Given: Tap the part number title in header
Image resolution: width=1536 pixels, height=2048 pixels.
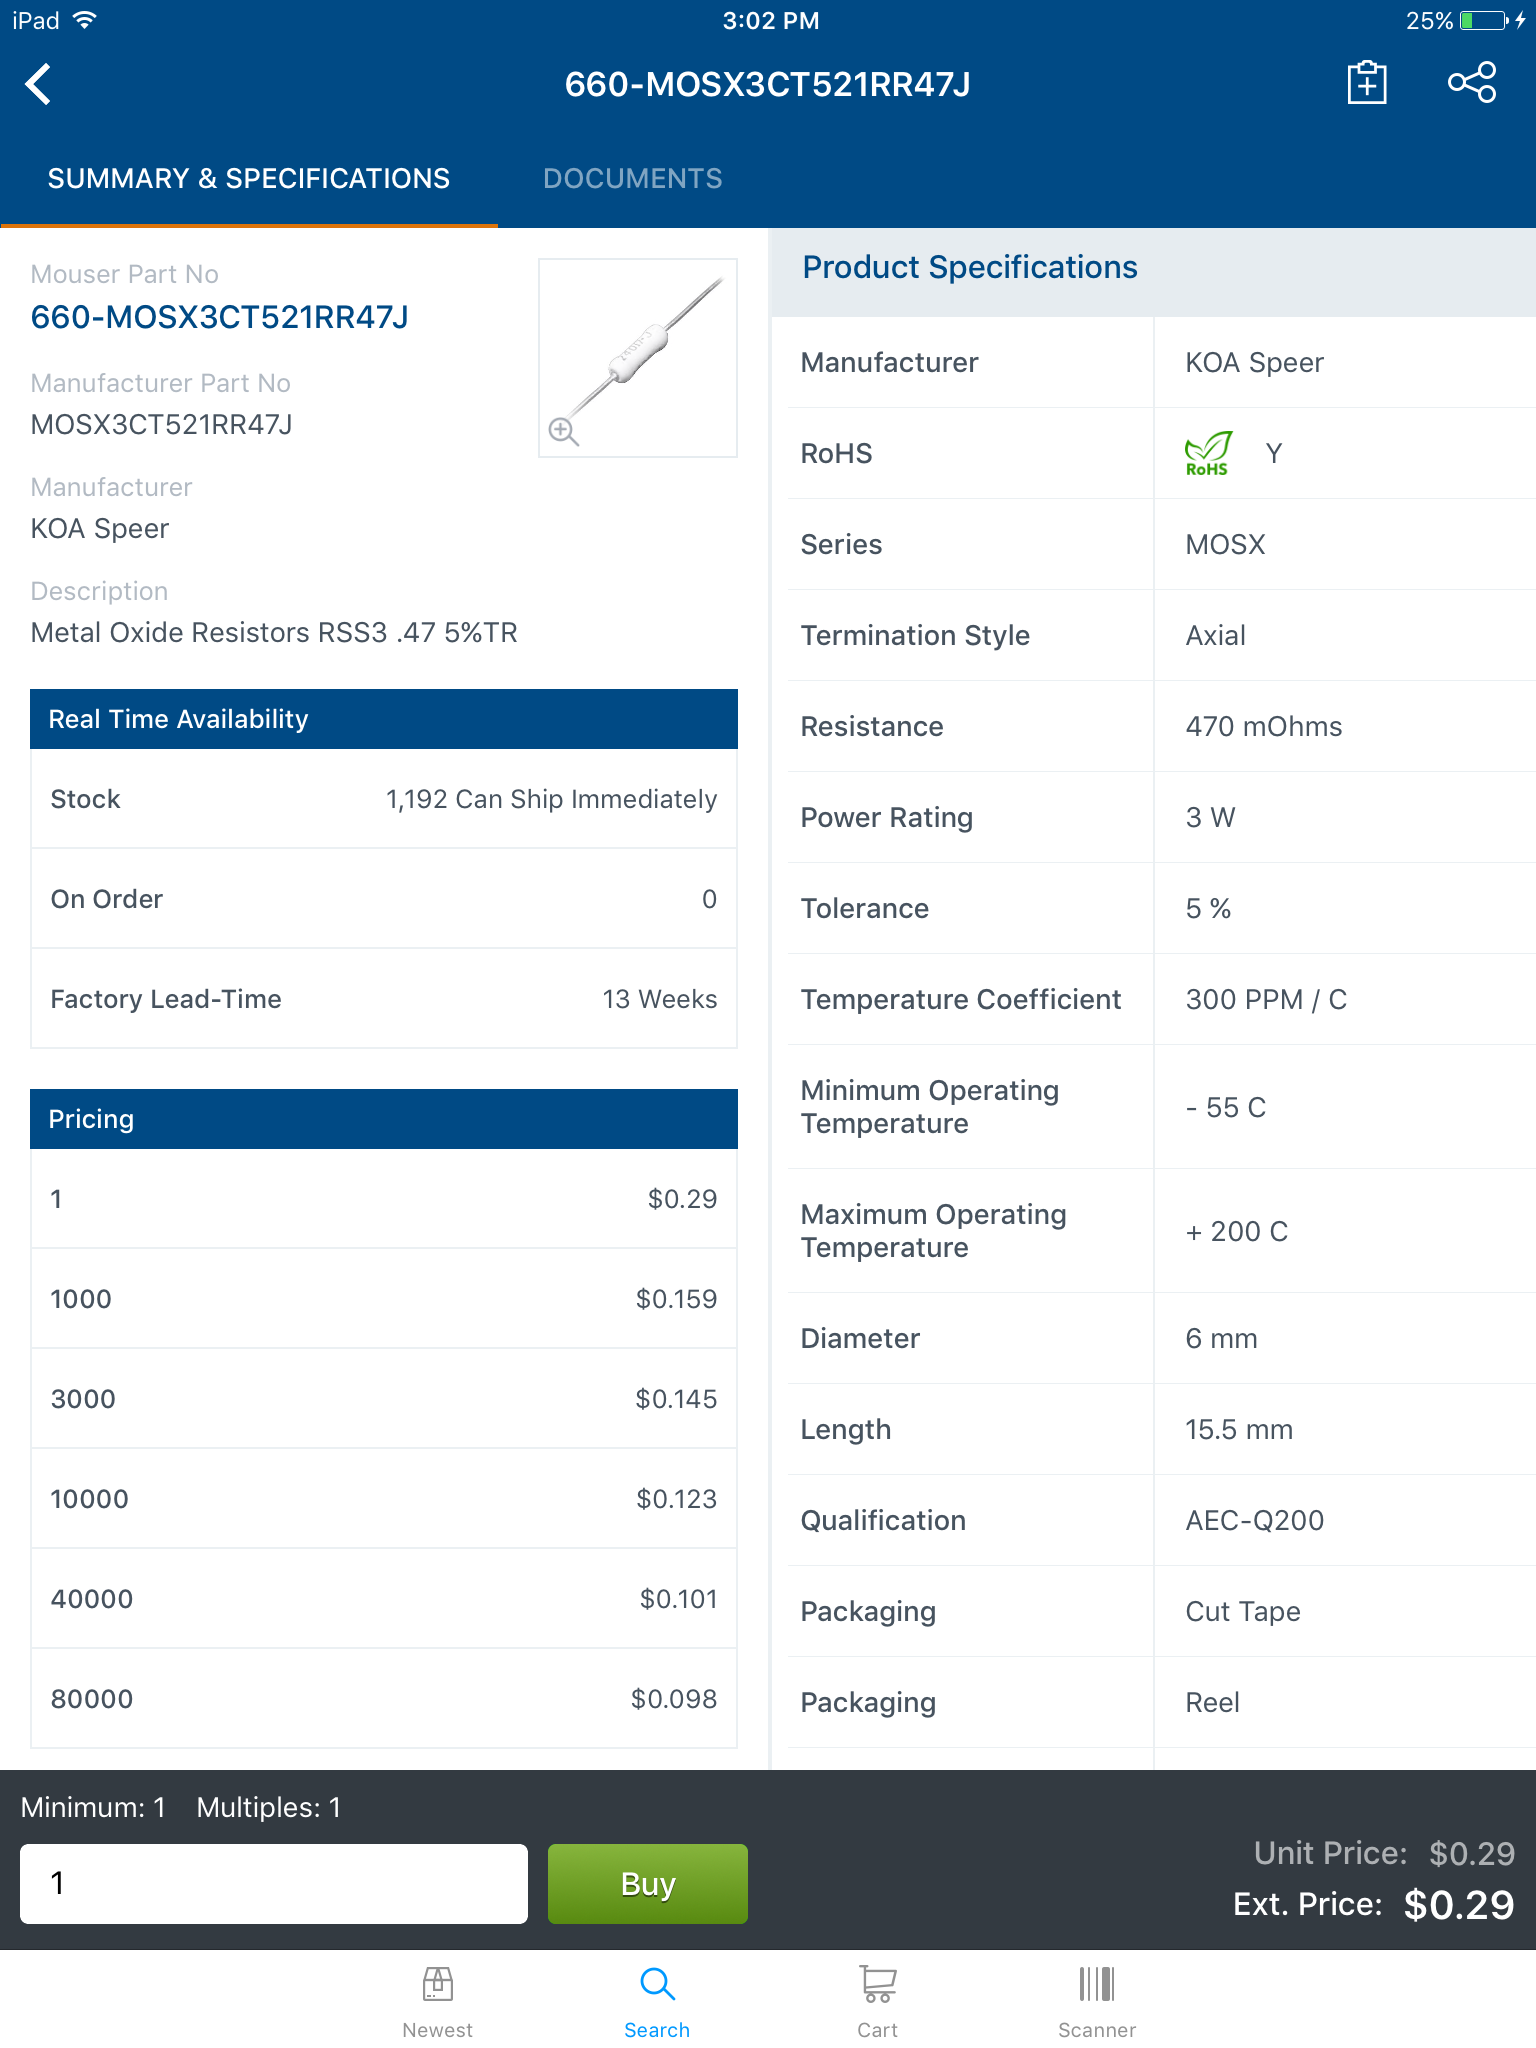Looking at the screenshot, I should [x=767, y=84].
